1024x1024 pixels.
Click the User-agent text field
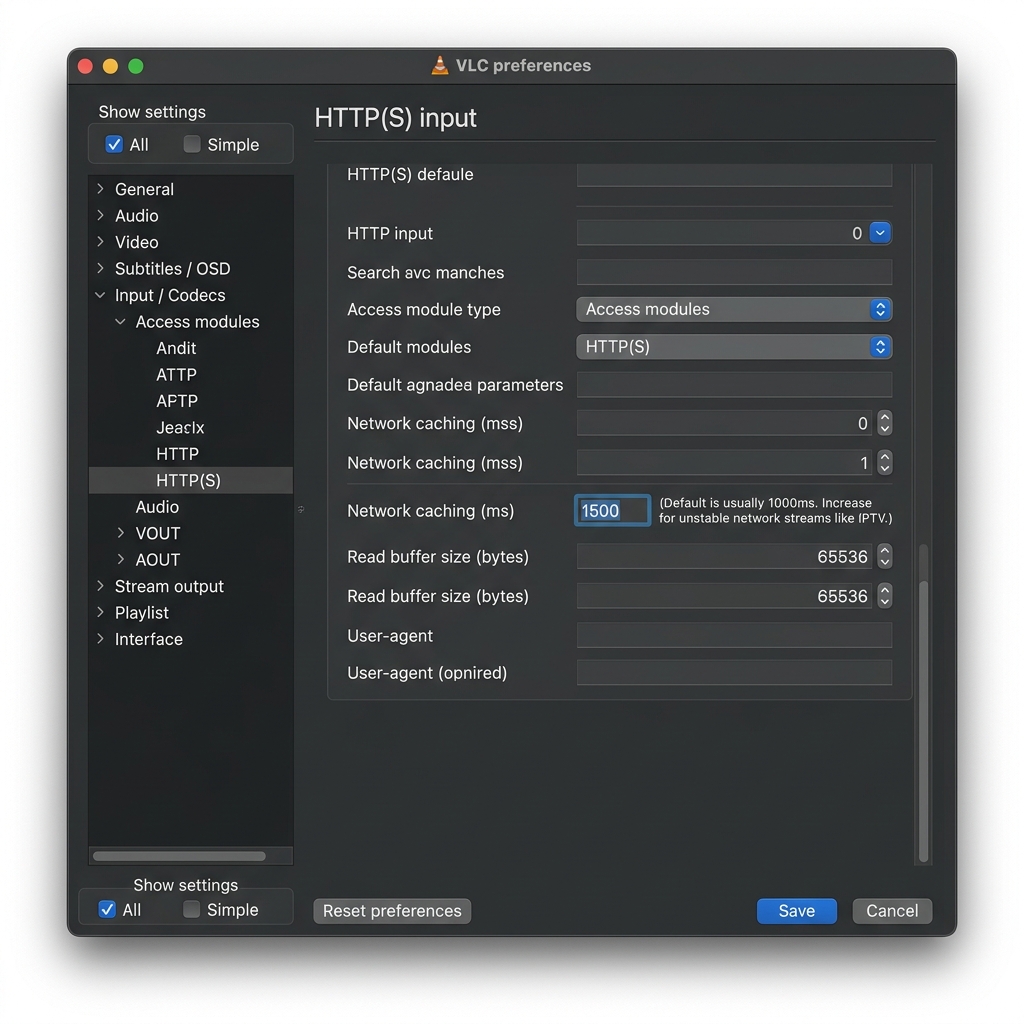[734, 635]
